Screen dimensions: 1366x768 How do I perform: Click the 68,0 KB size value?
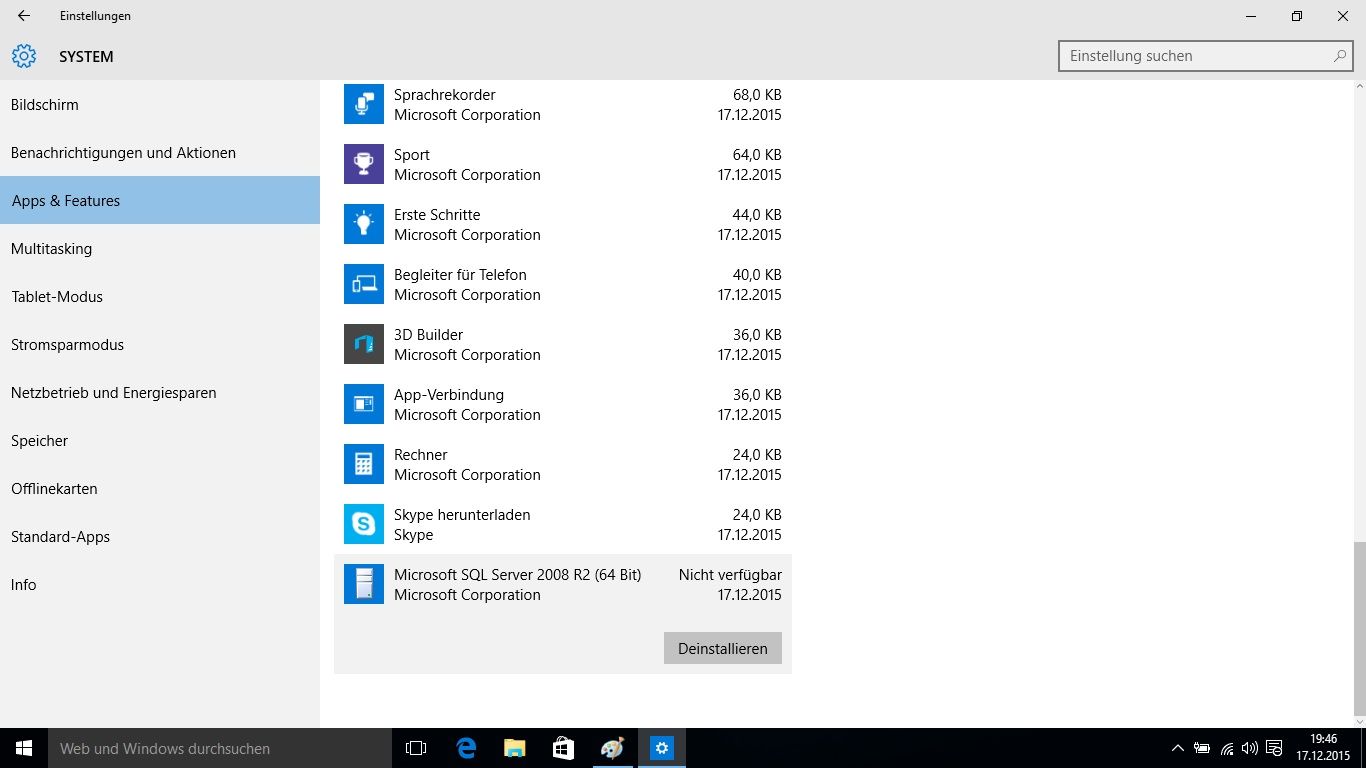(757, 95)
